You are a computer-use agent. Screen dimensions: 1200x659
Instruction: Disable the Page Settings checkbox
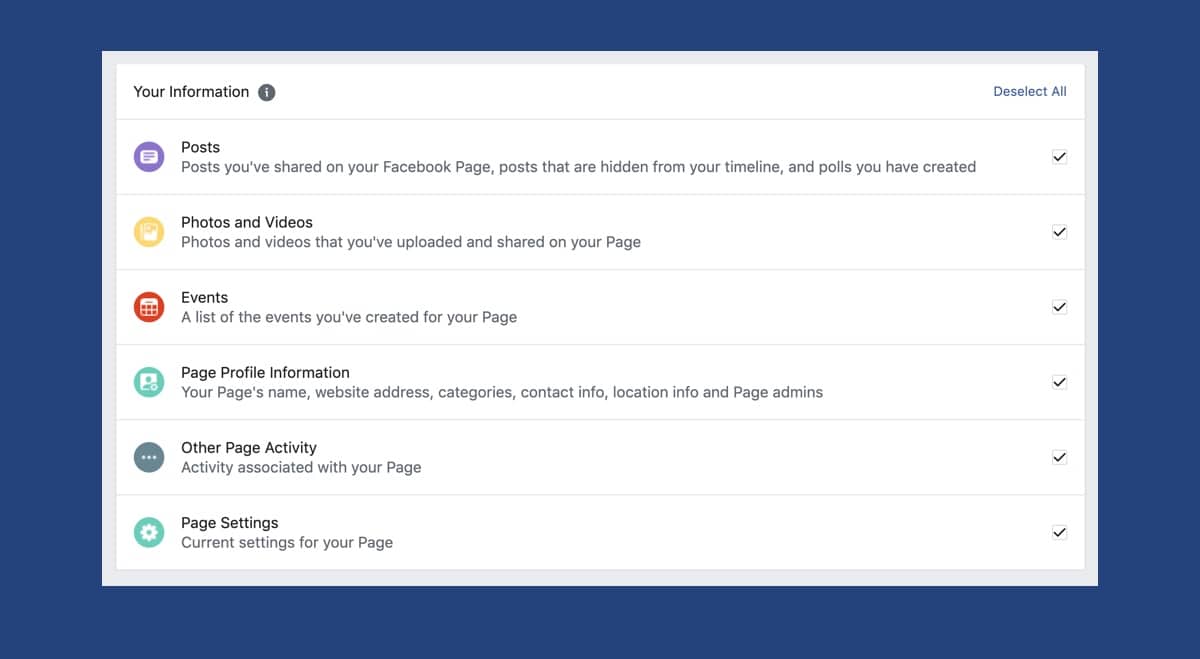pyautogui.click(x=1059, y=532)
